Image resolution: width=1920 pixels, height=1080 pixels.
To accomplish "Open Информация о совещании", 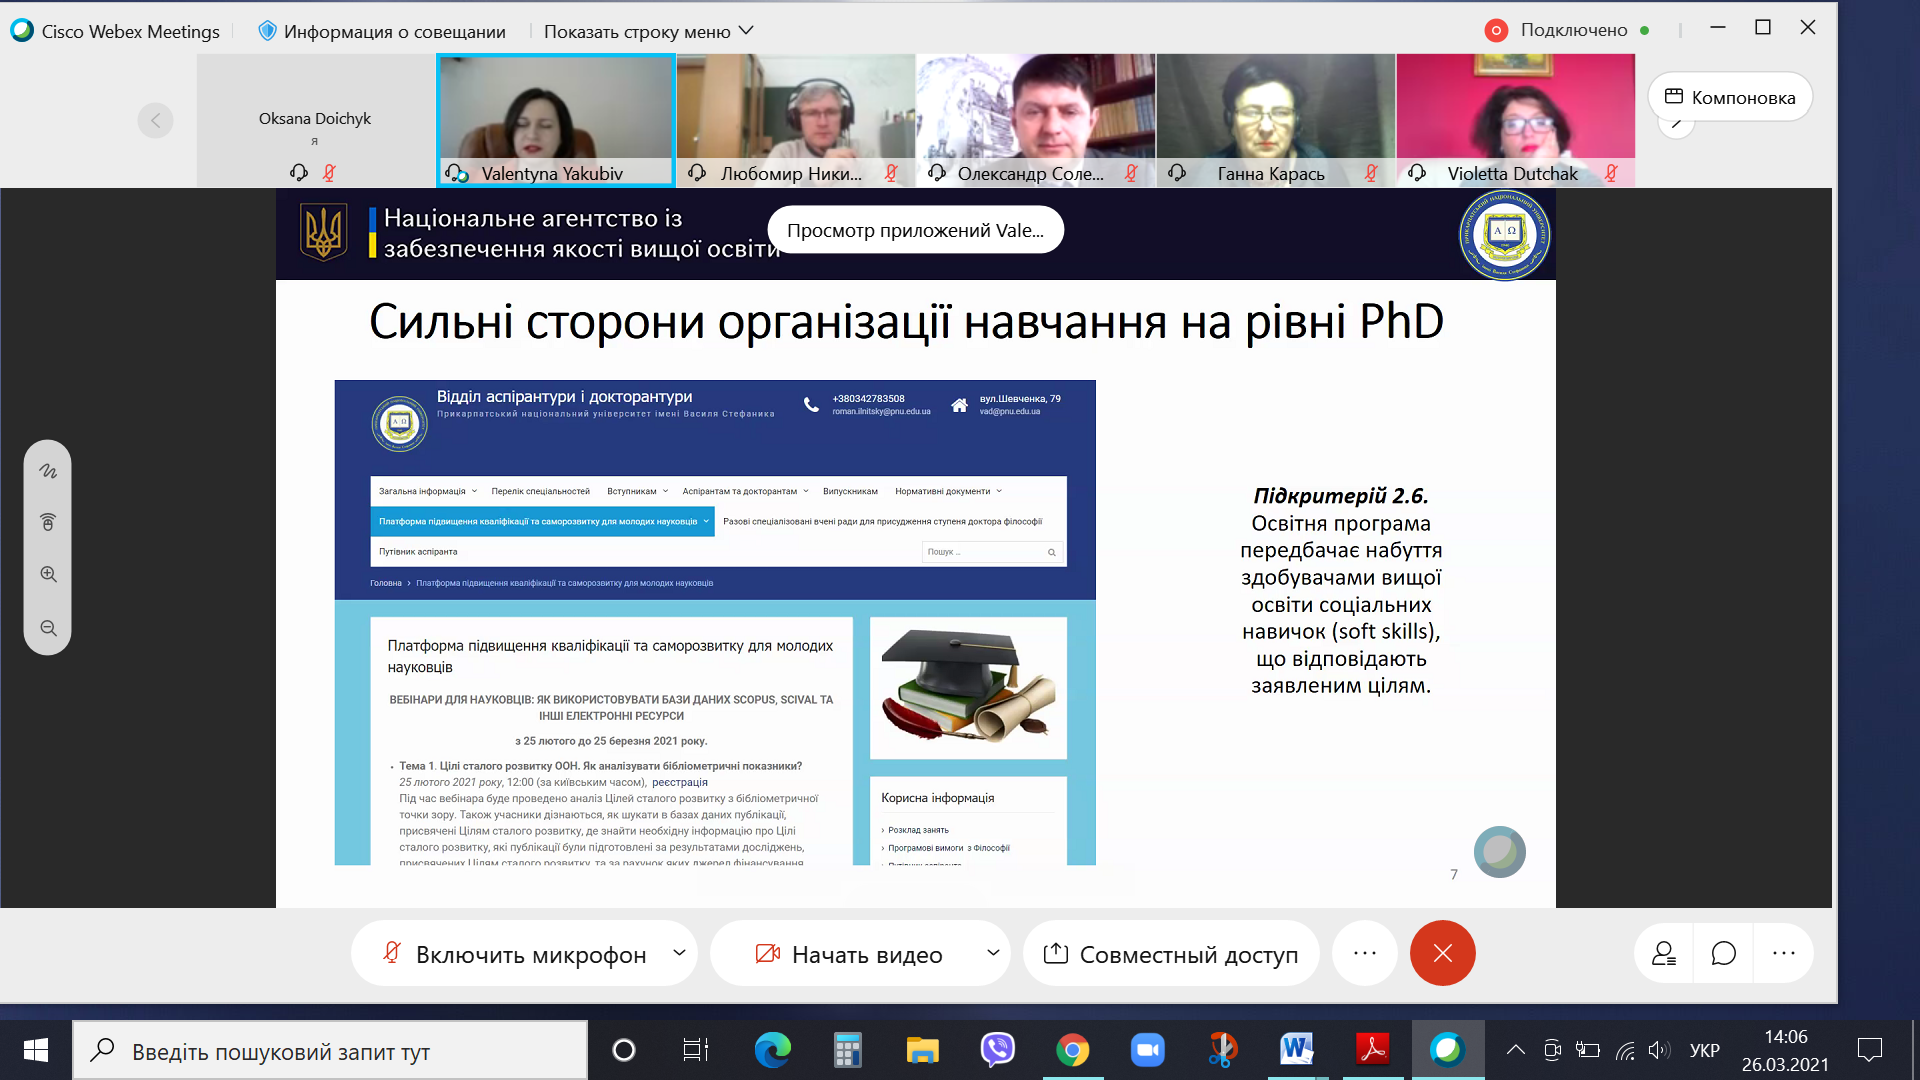I will 382,31.
